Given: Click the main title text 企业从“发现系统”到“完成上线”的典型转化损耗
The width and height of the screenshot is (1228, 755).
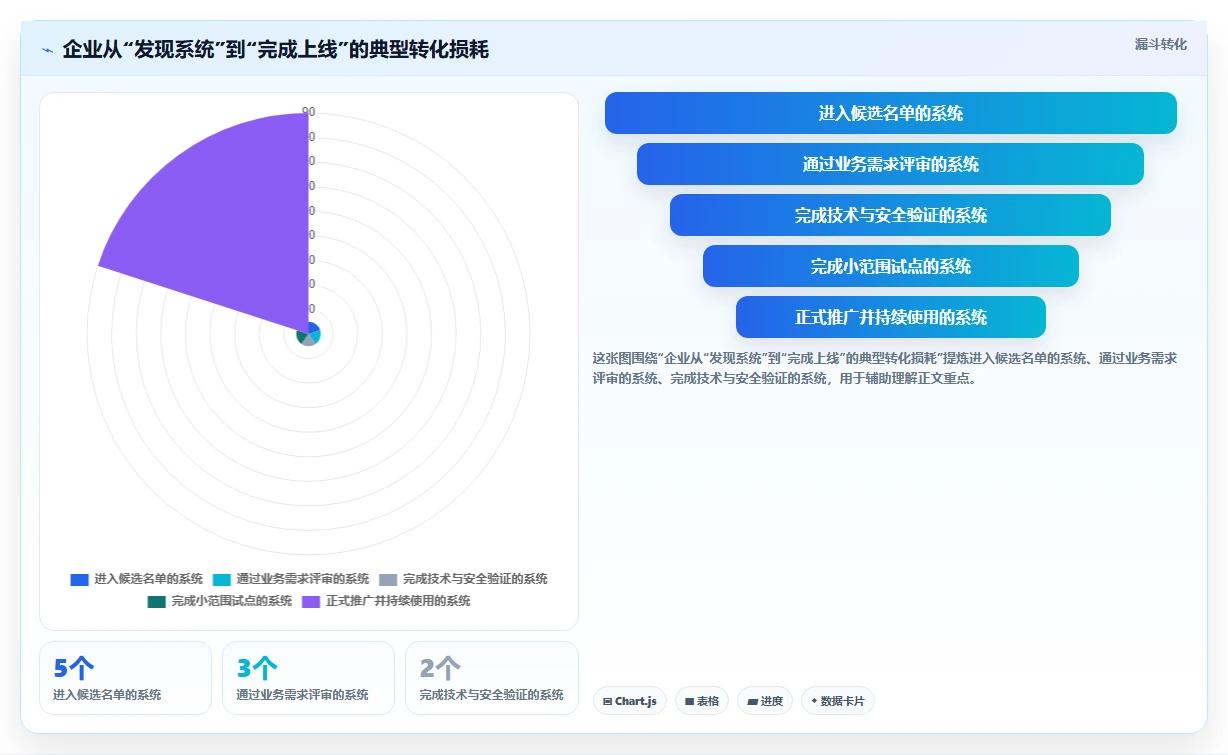Looking at the screenshot, I should pyautogui.click(x=276, y=49).
